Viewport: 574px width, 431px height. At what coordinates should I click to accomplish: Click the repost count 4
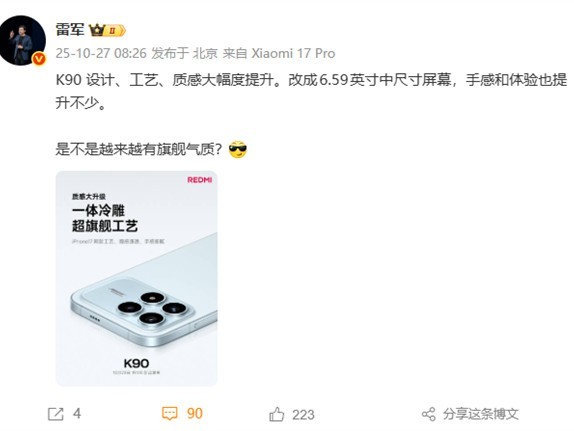pos(77,414)
